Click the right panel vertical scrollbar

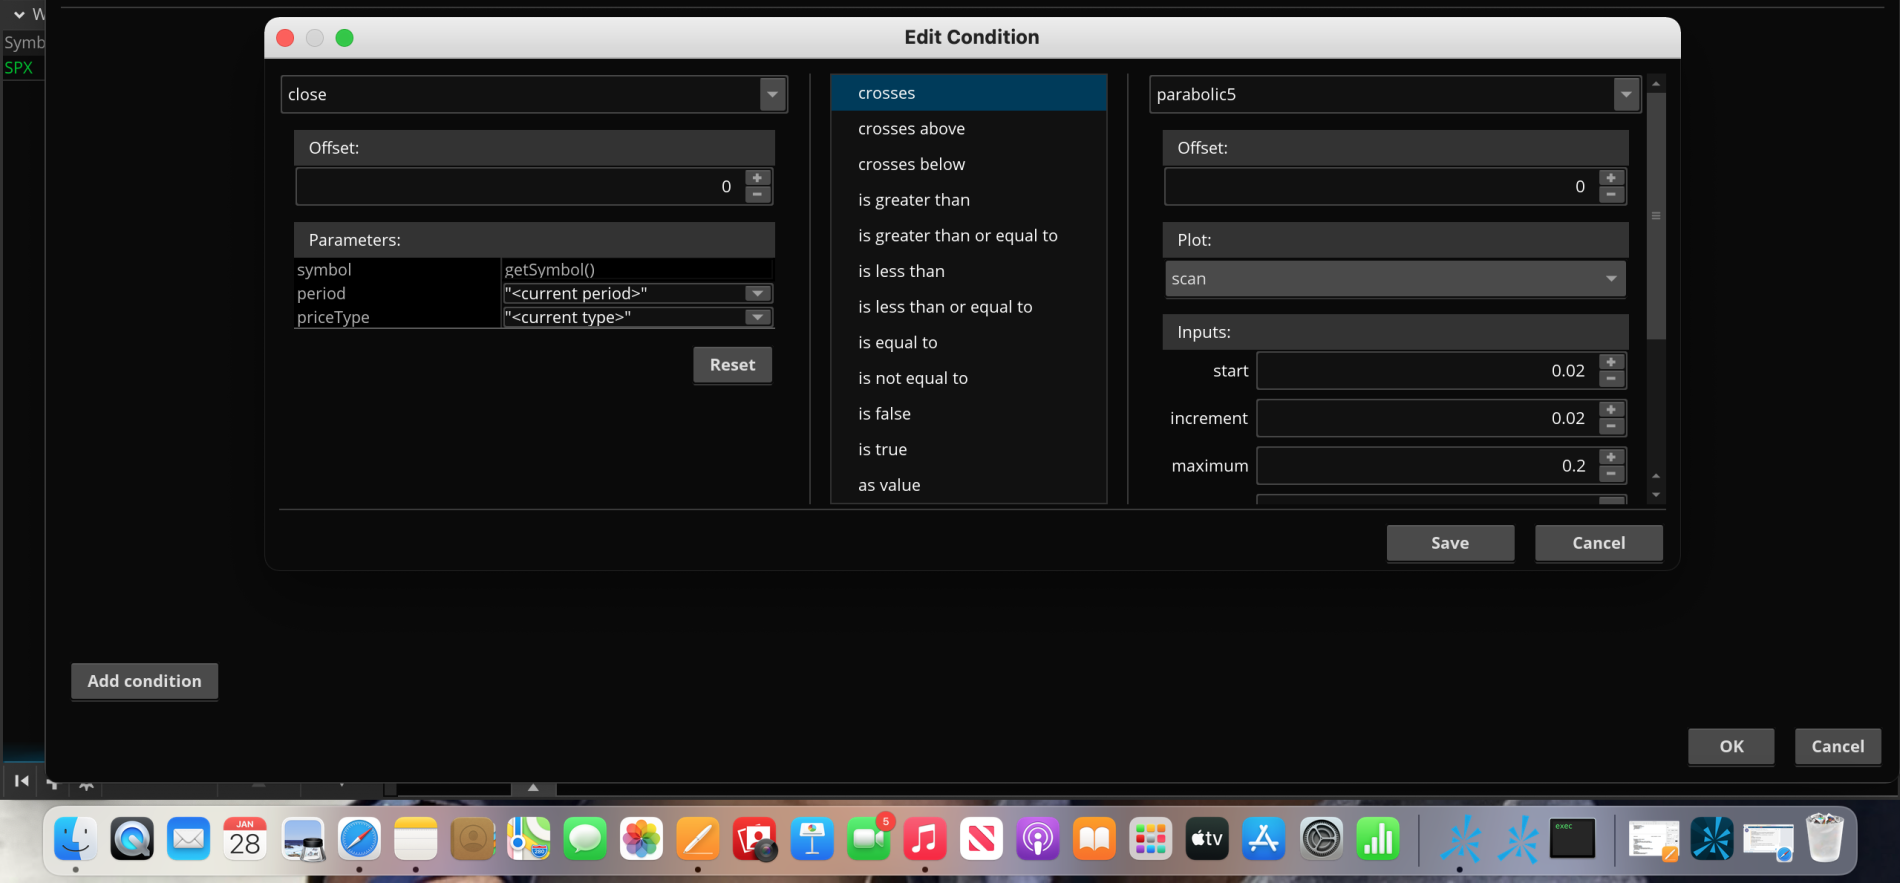(x=1656, y=215)
